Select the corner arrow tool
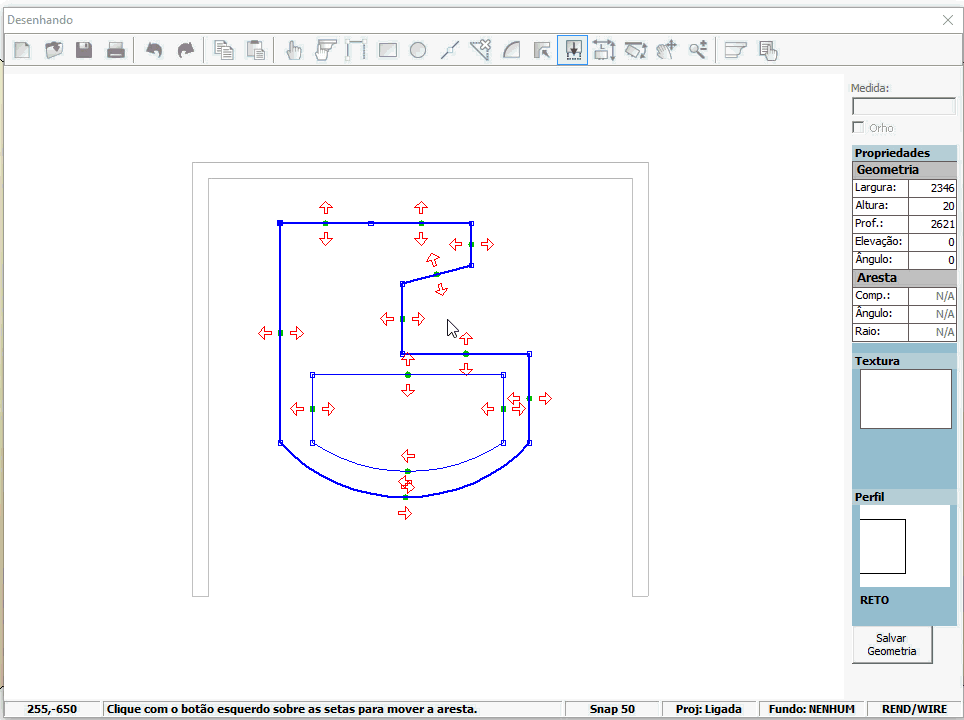The image size is (964, 720). (x=542, y=50)
